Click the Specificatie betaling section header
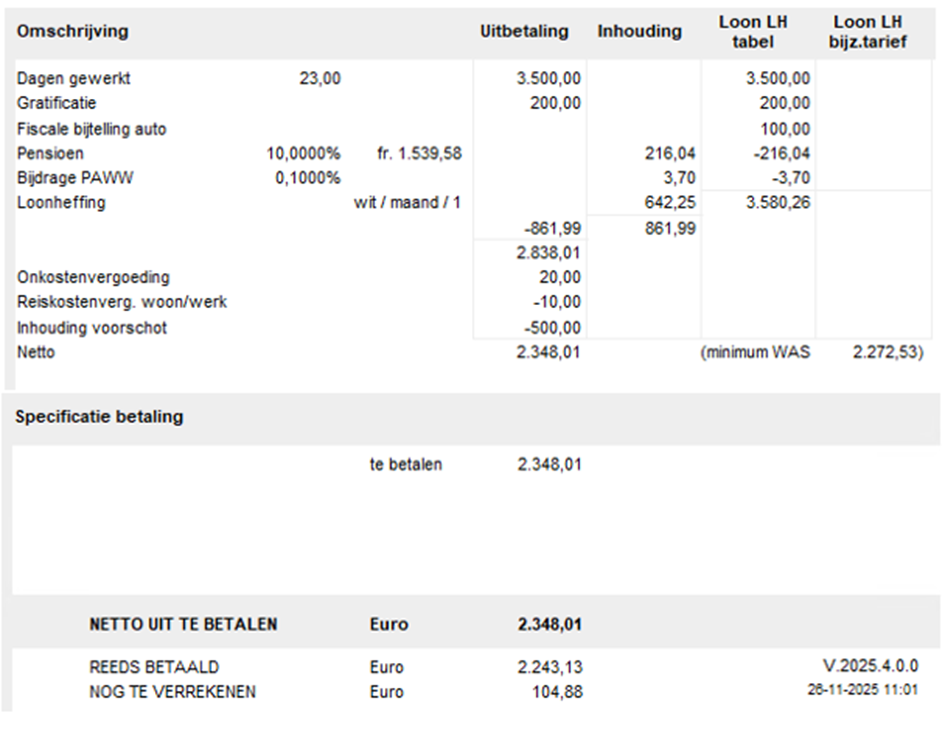 coord(99,417)
